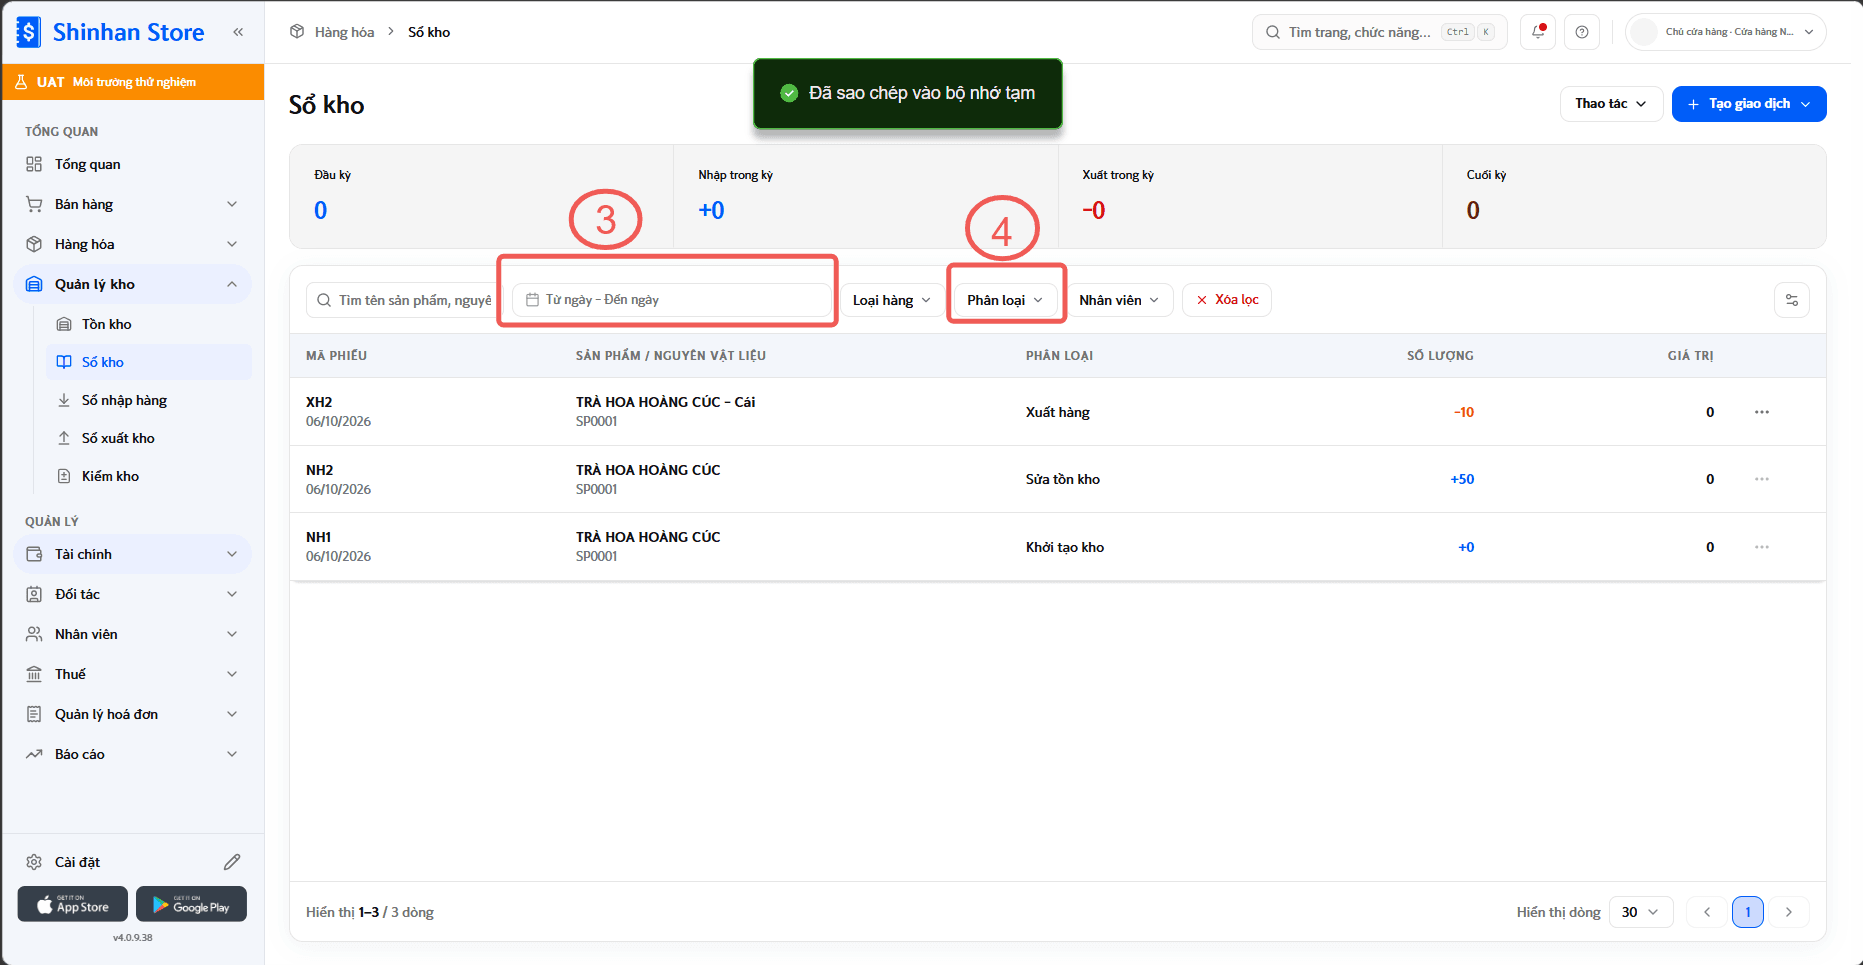Screen dimensions: 1863x965
Task: Open the Nhân viên filter dropdown
Action: [x=1120, y=300]
